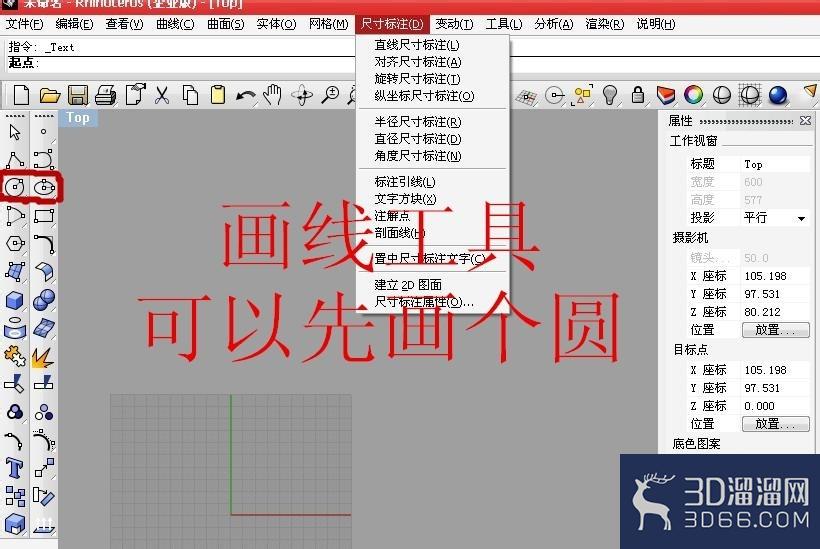The image size is (820, 549).
Task: Choose 建立 2D 图面 menu item
Action: (408, 285)
